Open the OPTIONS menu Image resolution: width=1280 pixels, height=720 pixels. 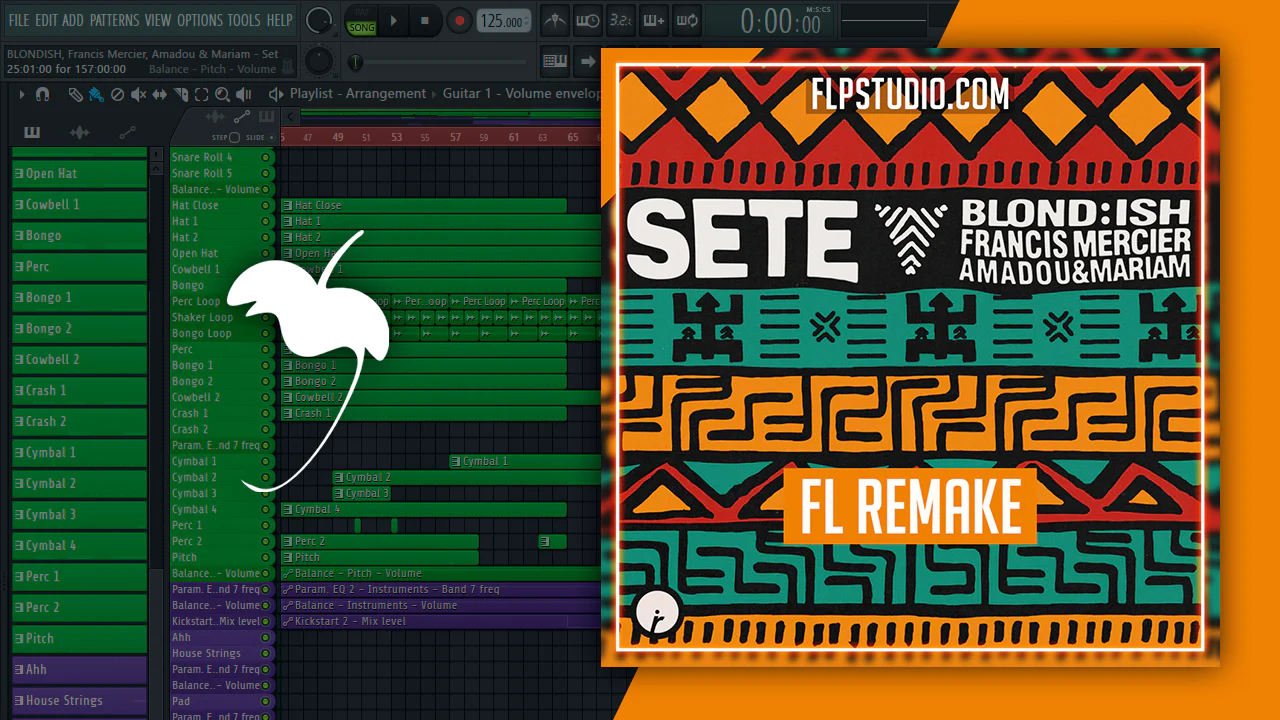click(x=200, y=20)
